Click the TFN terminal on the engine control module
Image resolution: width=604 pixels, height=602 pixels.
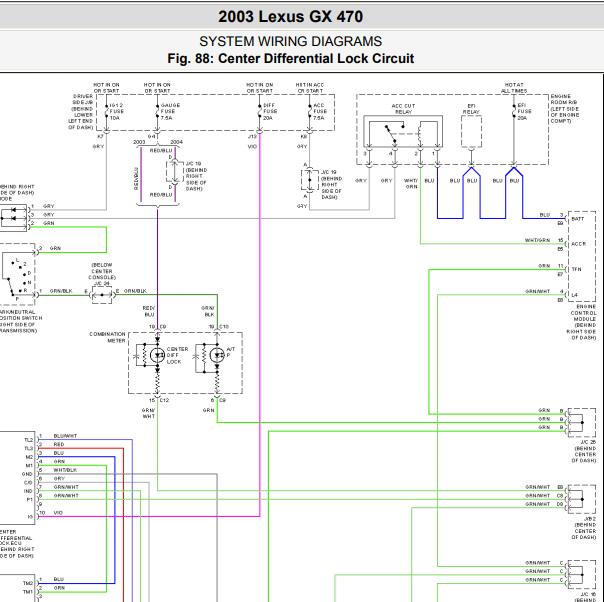(x=577, y=269)
